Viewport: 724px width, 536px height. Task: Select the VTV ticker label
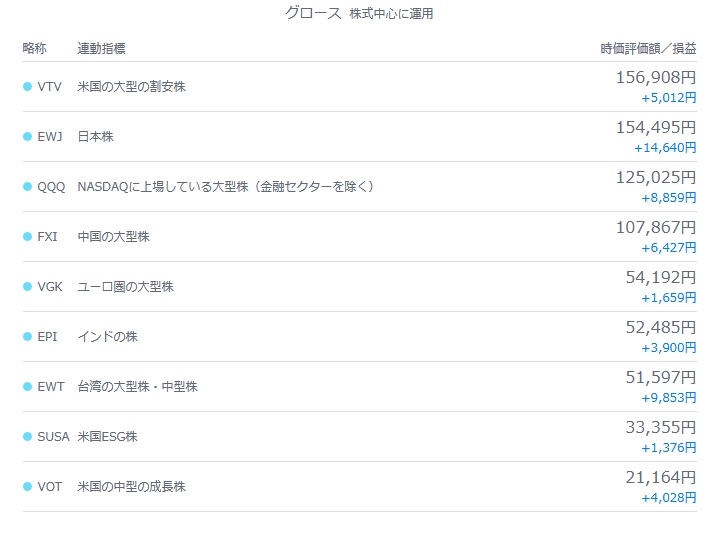tap(49, 87)
